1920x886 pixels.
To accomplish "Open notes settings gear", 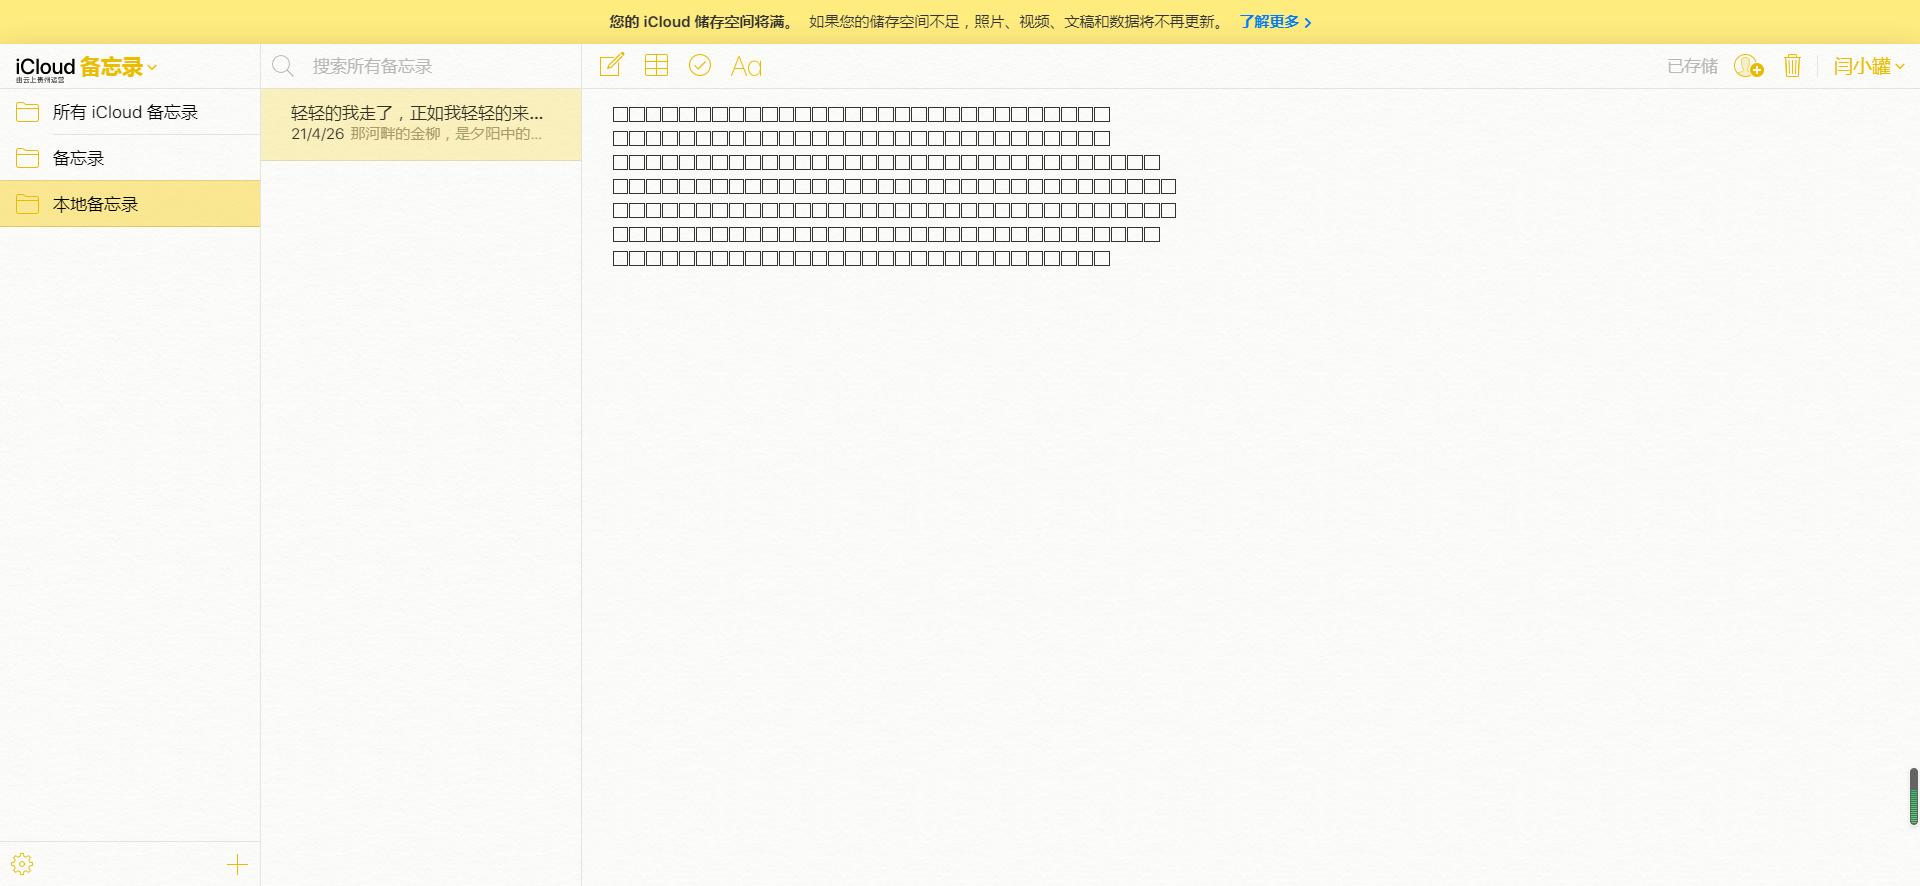I will click(x=22, y=864).
